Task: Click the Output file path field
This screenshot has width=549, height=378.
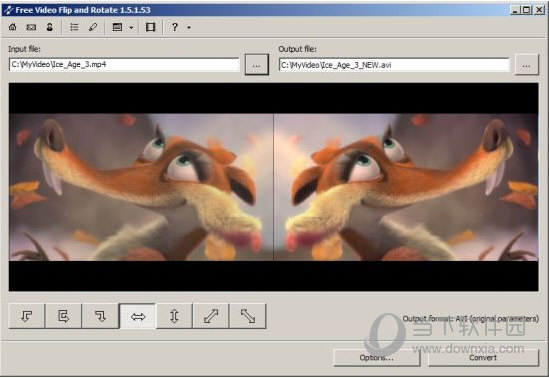Action: point(394,65)
